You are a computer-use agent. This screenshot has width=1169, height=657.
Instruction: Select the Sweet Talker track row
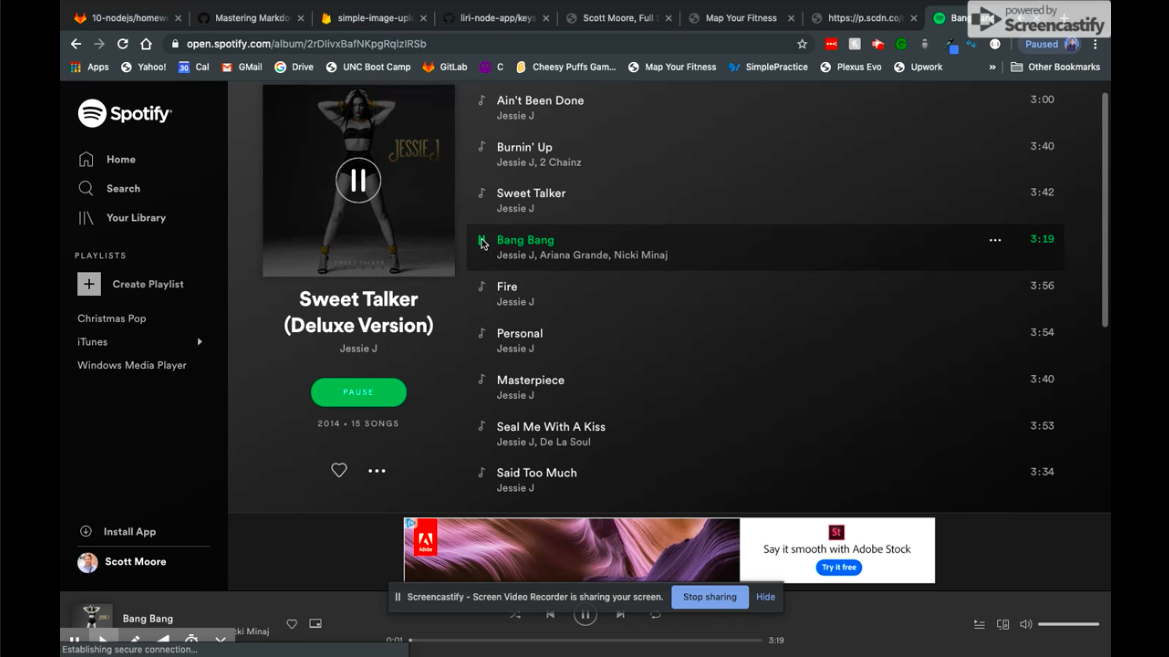pyautogui.click(x=766, y=201)
